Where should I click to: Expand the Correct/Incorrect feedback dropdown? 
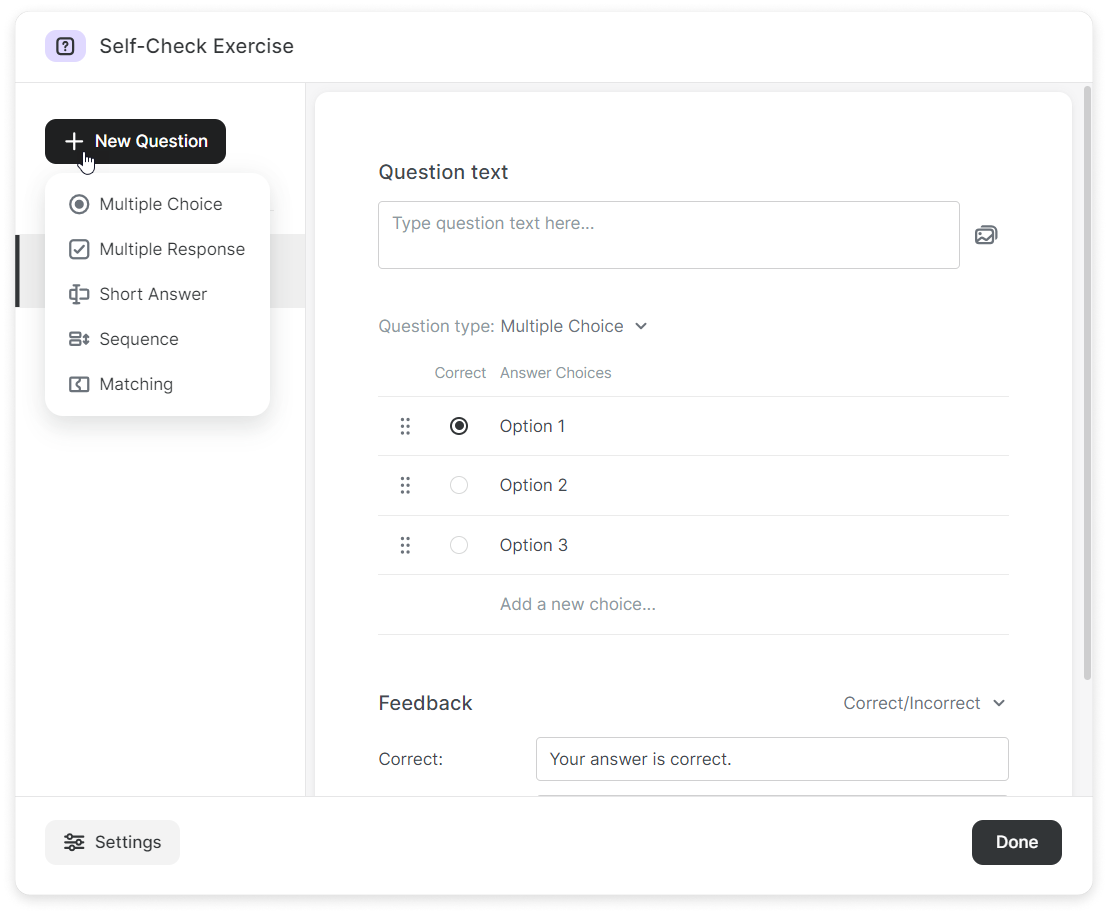point(924,703)
